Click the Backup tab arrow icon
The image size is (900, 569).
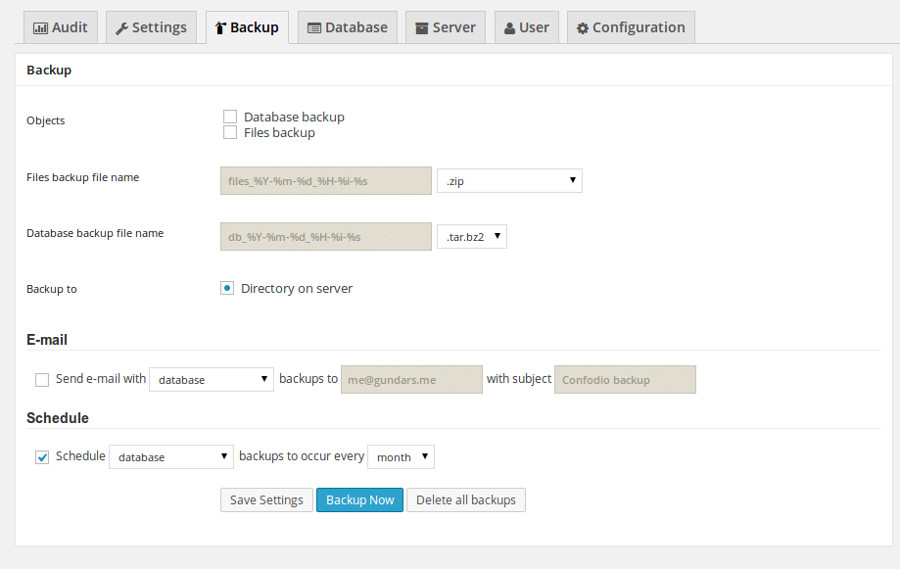[x=220, y=28]
